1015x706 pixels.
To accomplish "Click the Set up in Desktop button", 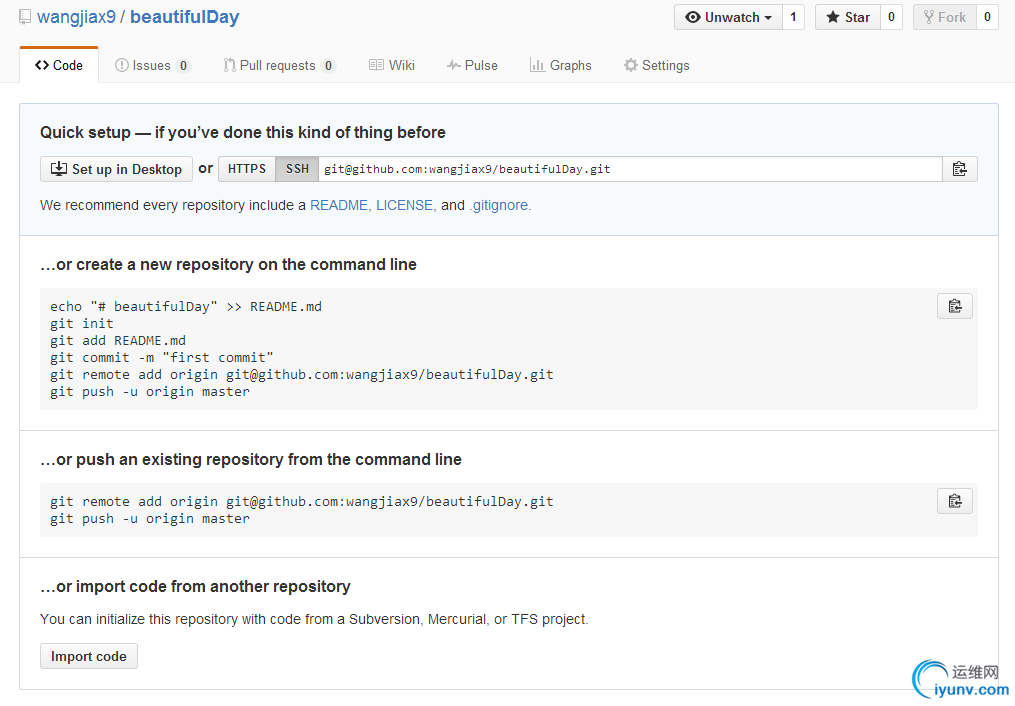I will 116,169.
